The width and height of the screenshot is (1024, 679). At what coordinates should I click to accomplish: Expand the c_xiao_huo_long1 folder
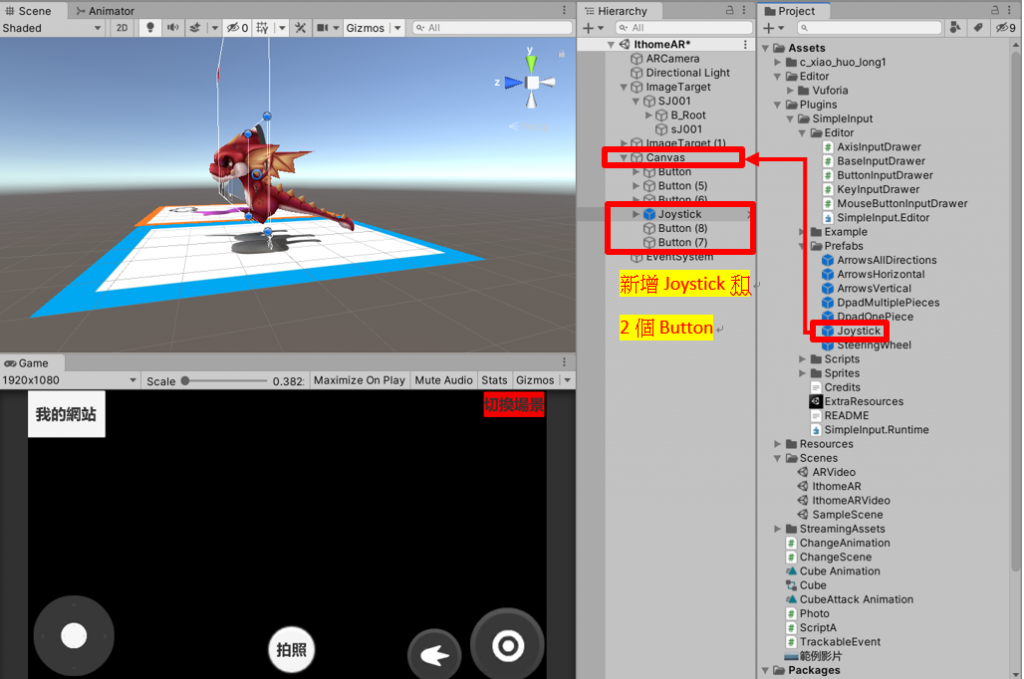click(777, 62)
